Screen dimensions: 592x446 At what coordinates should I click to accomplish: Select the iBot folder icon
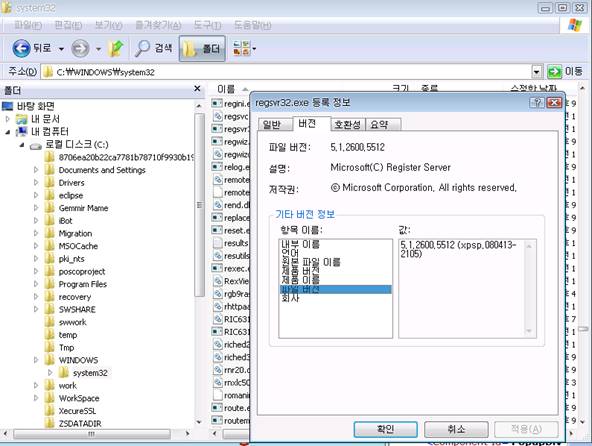point(49,221)
